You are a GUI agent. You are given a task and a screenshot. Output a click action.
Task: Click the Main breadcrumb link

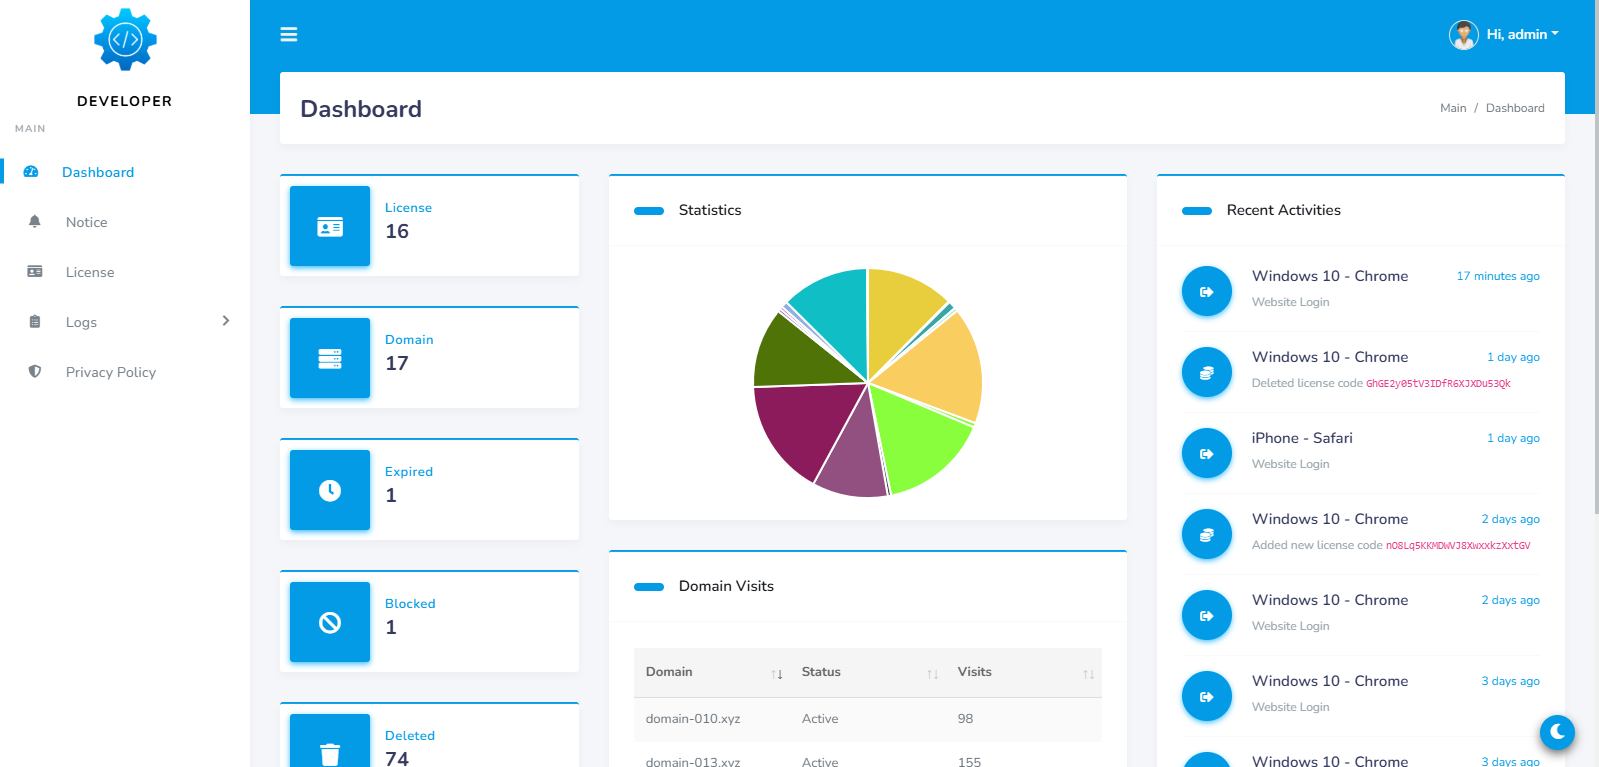click(1453, 108)
